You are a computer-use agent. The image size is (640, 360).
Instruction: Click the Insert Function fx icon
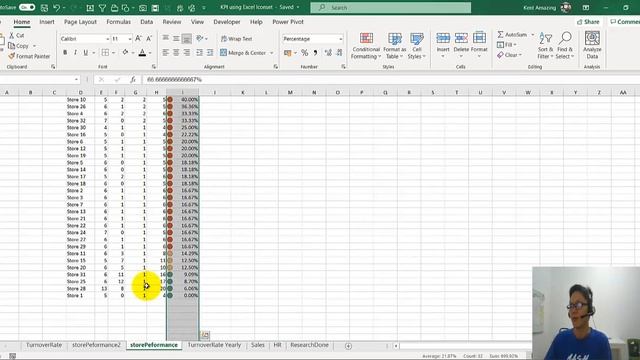coord(133,80)
